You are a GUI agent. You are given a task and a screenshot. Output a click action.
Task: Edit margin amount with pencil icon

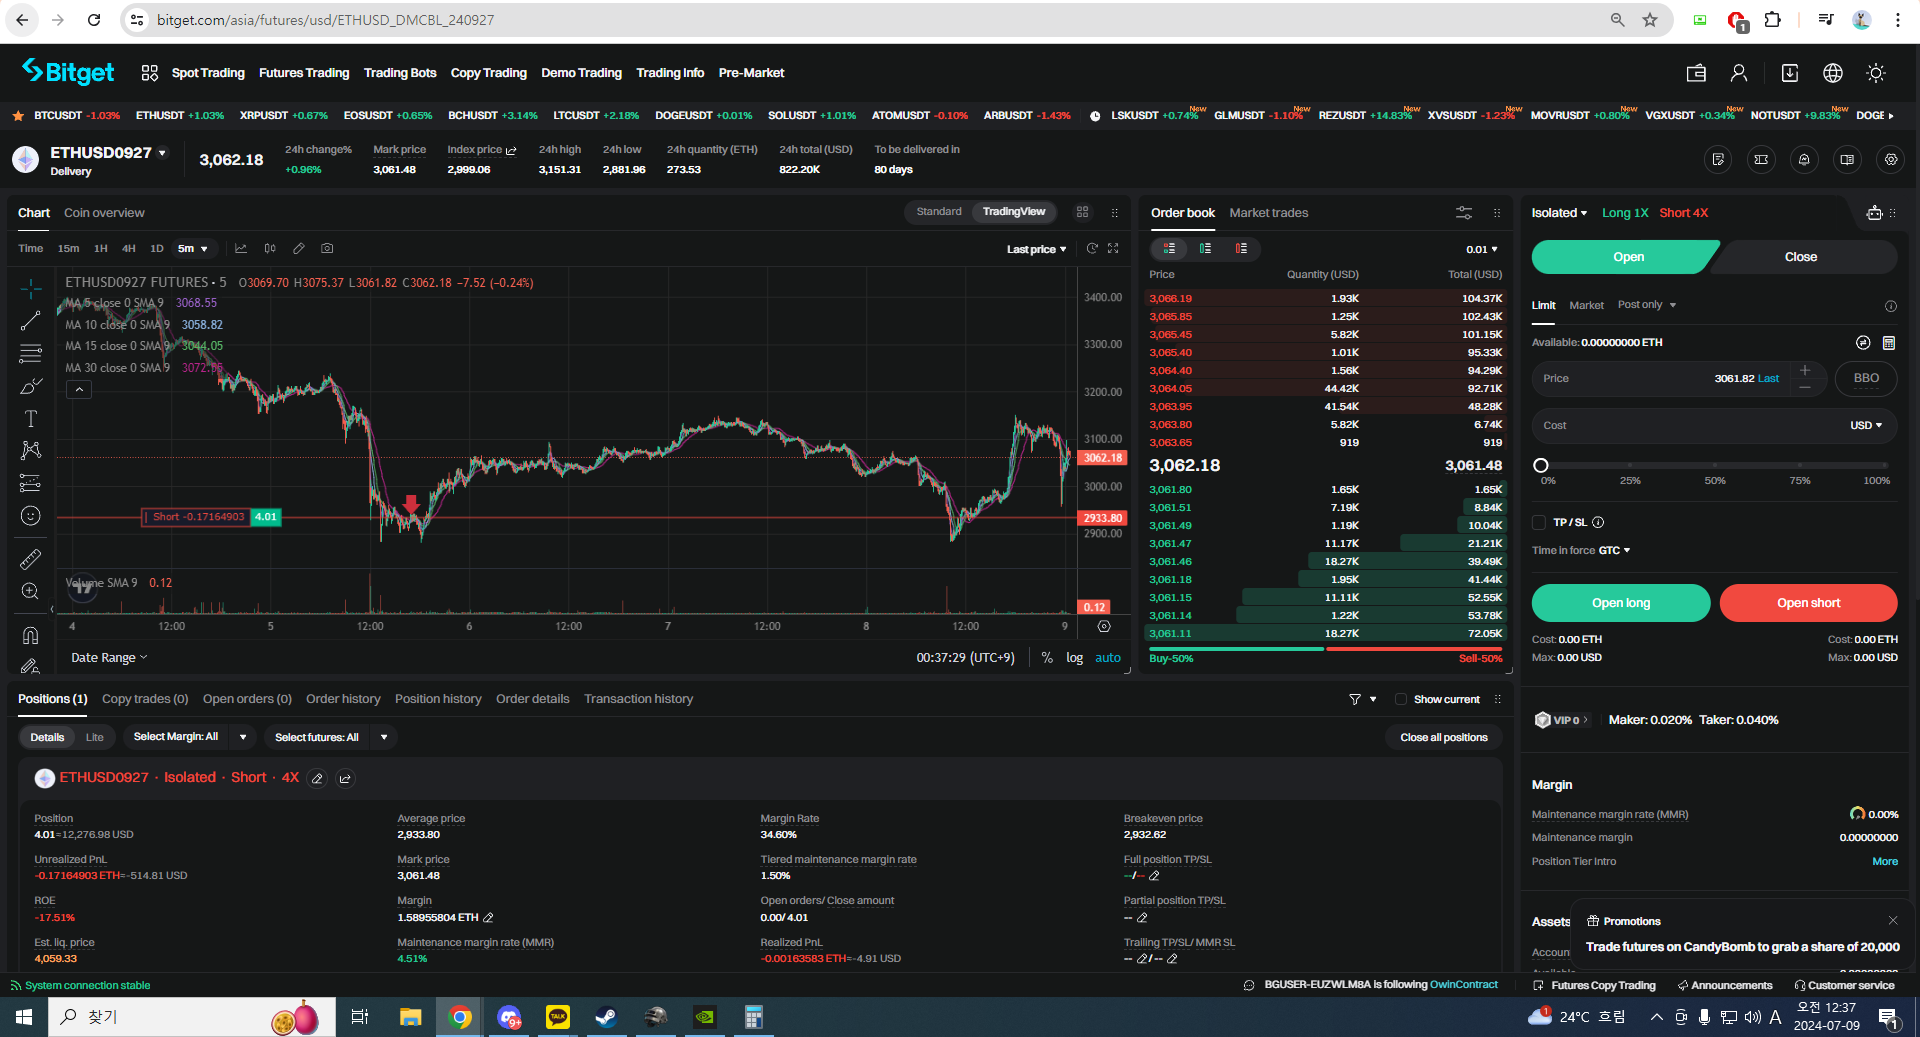click(x=488, y=917)
